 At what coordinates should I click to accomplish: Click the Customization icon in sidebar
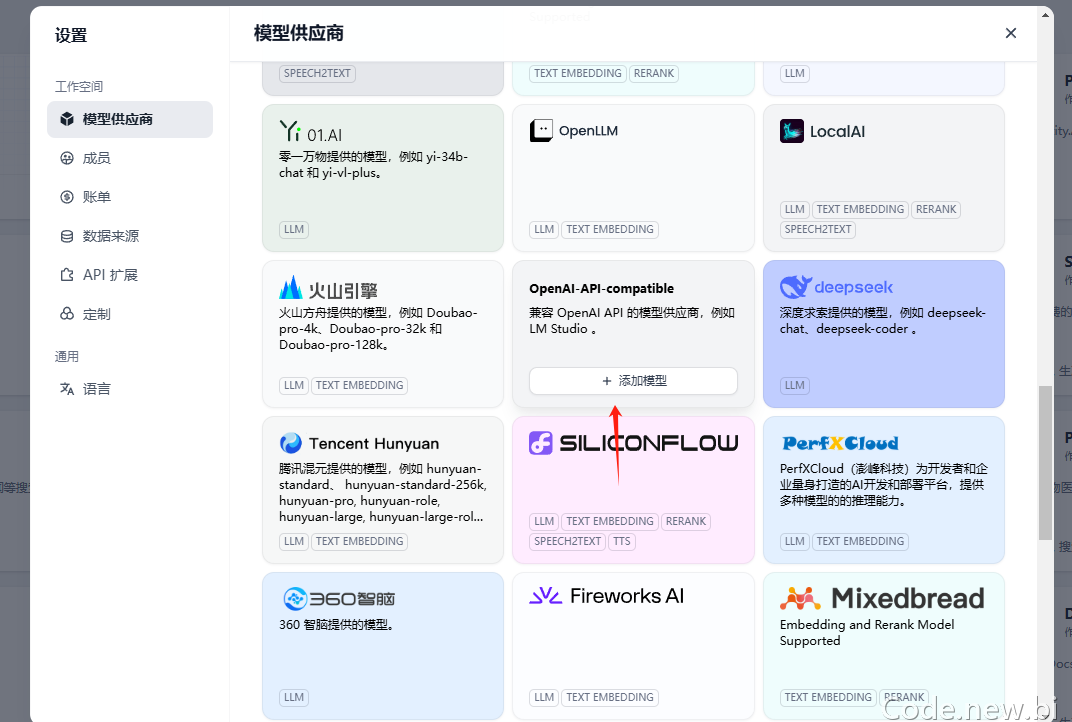(67, 314)
